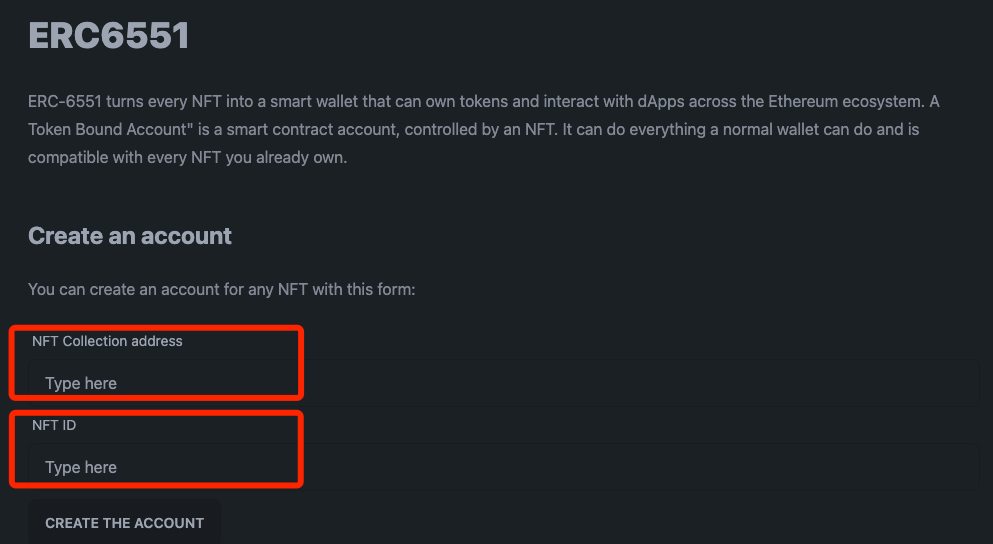Viewport: 993px width, 544px height.
Task: Click the "NFT Collection address" field label
Action: tap(107, 341)
